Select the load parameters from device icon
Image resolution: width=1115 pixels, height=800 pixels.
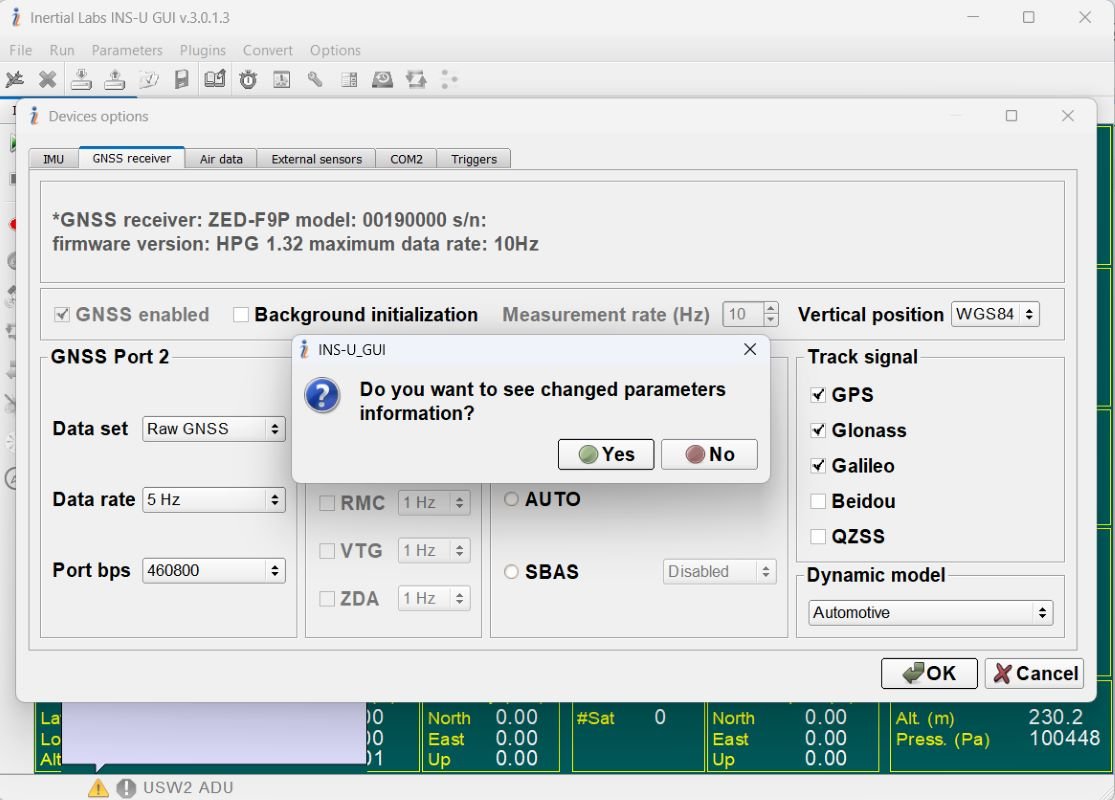pyautogui.click(x=81, y=79)
